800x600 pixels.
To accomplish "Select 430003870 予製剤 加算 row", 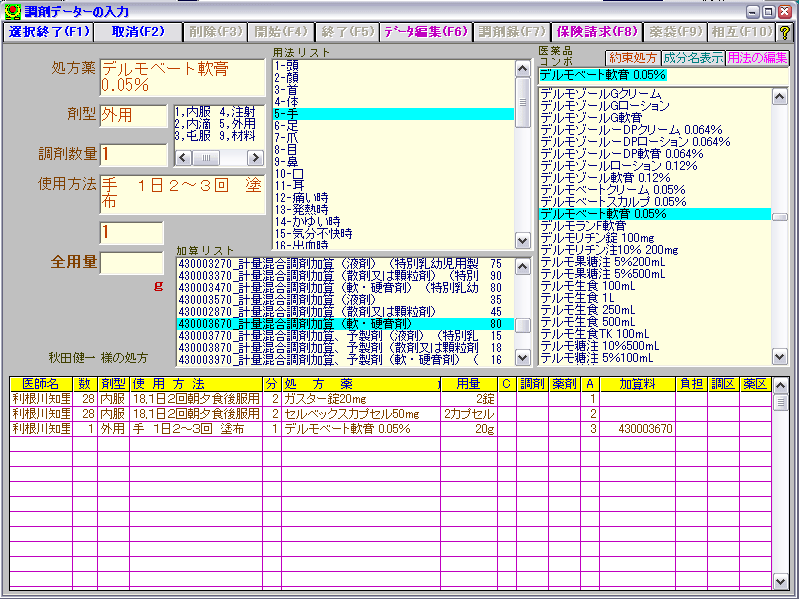I will tap(345, 348).
